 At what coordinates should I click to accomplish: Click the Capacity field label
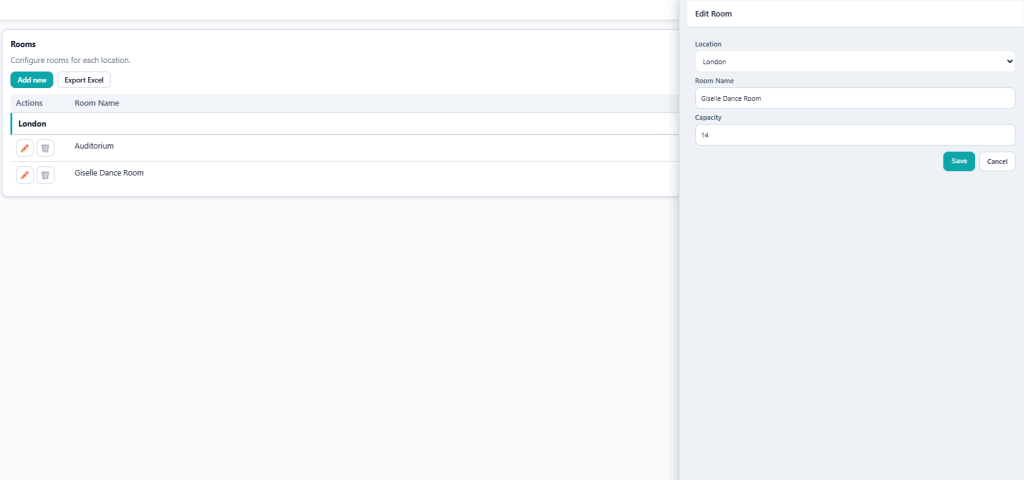tap(708, 118)
